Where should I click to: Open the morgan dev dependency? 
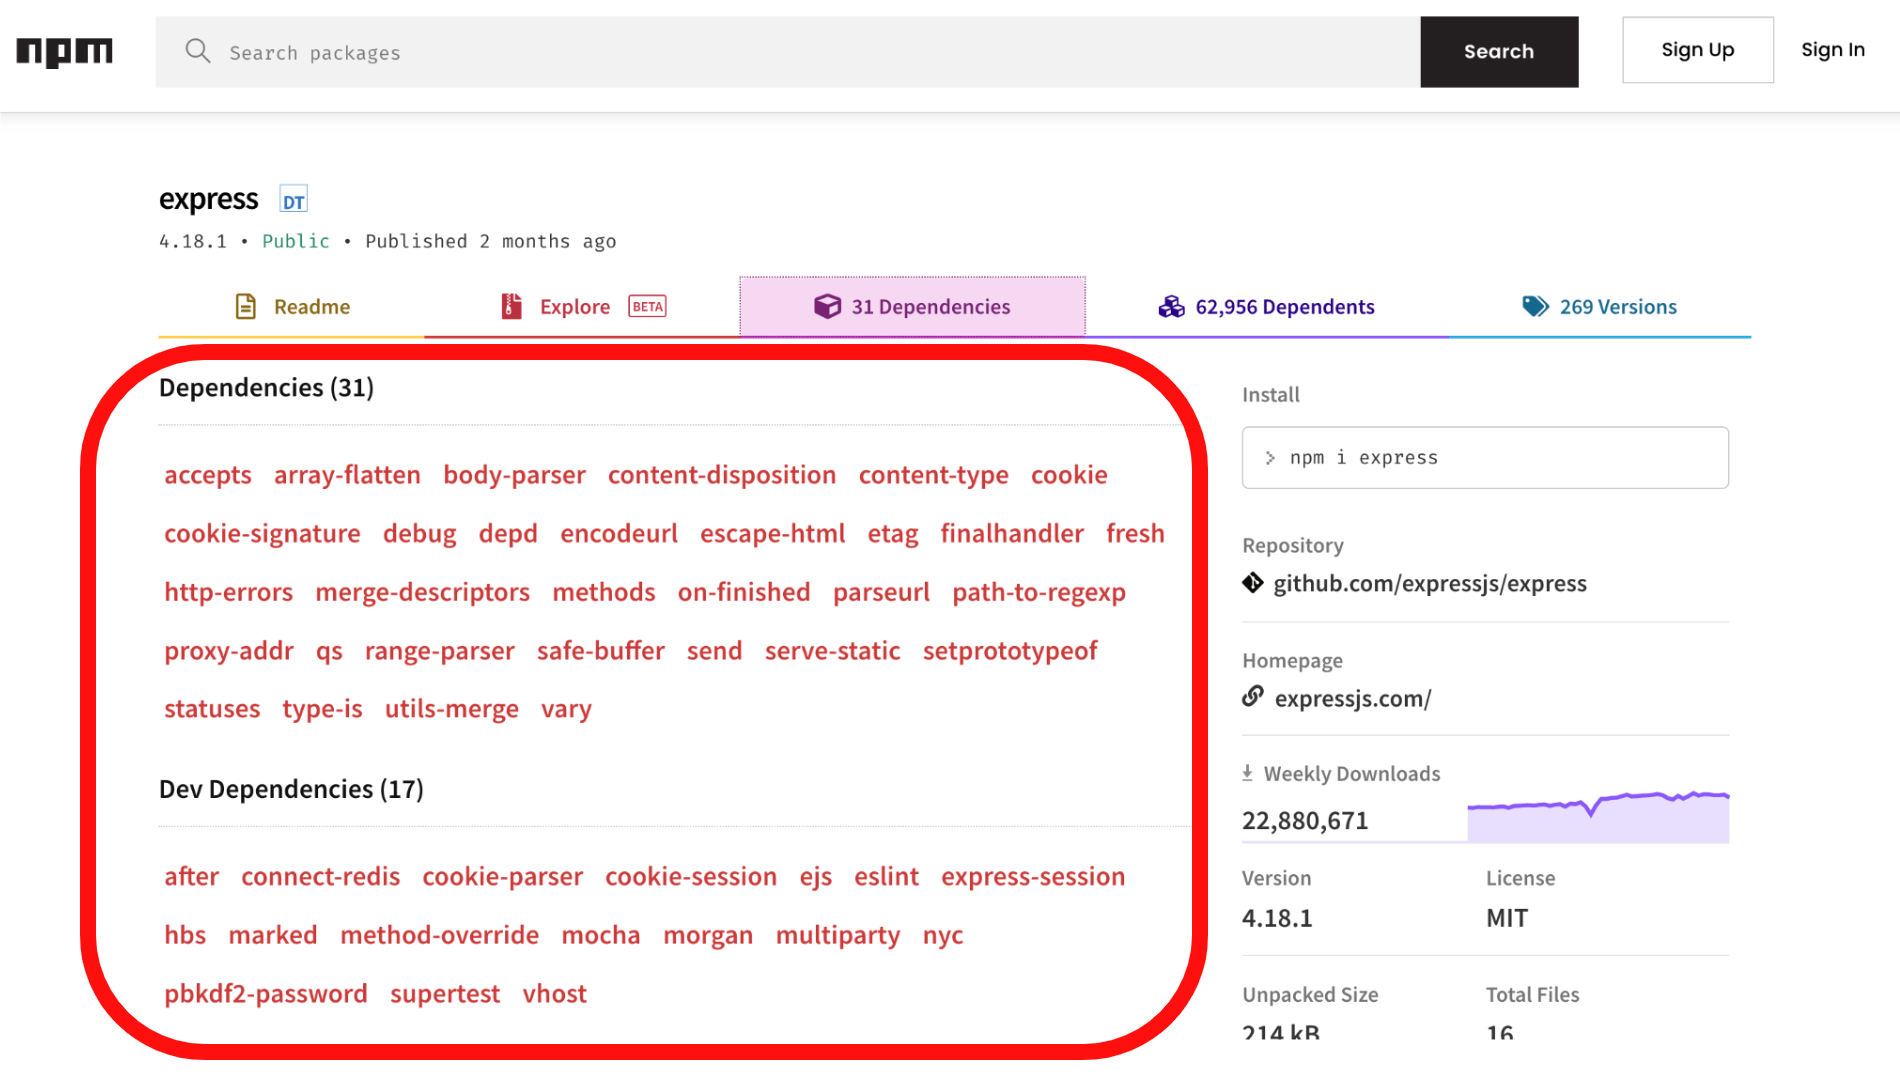(x=708, y=935)
